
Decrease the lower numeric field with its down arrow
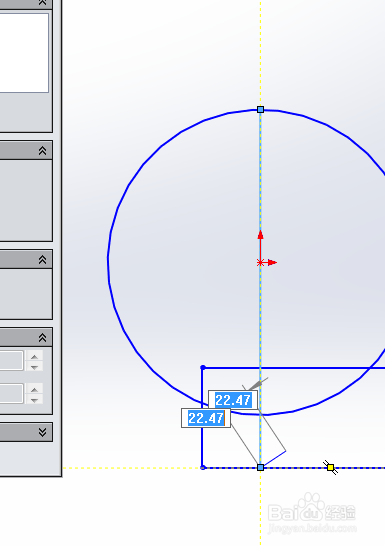tap(34, 400)
